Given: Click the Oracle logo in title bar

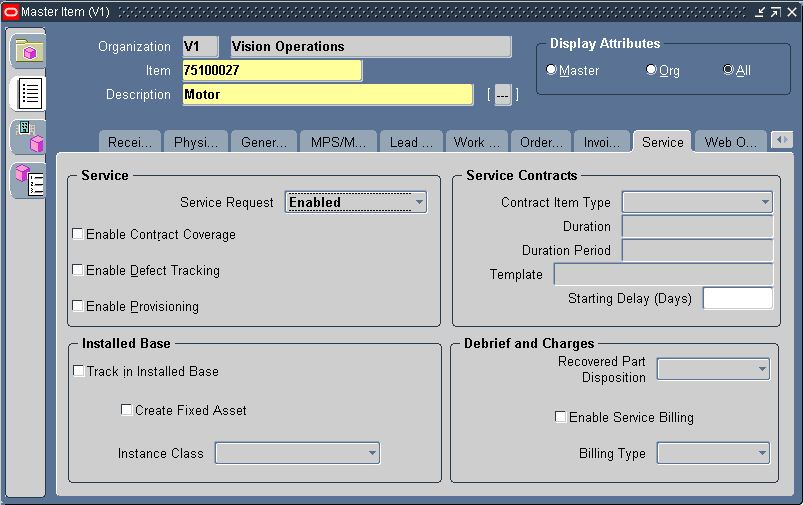Looking at the screenshot, I should [x=10, y=11].
